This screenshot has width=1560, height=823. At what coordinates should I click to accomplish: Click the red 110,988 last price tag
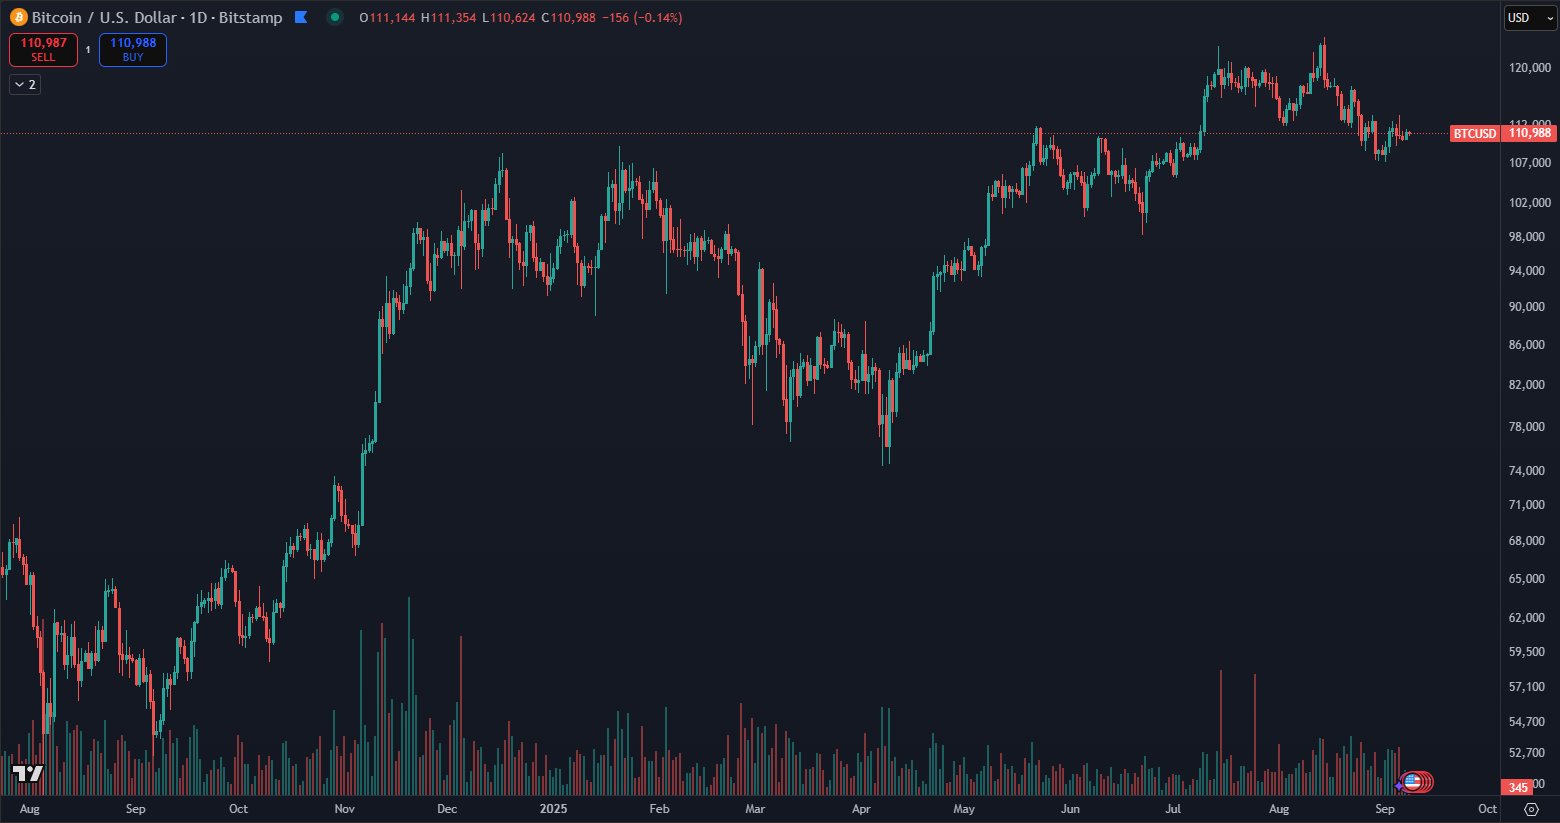point(1529,133)
